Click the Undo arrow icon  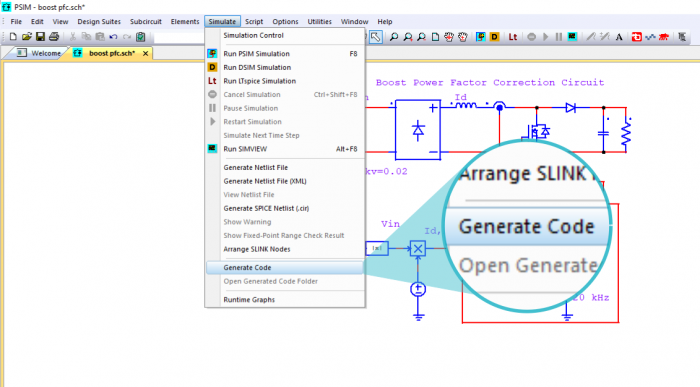(113, 37)
